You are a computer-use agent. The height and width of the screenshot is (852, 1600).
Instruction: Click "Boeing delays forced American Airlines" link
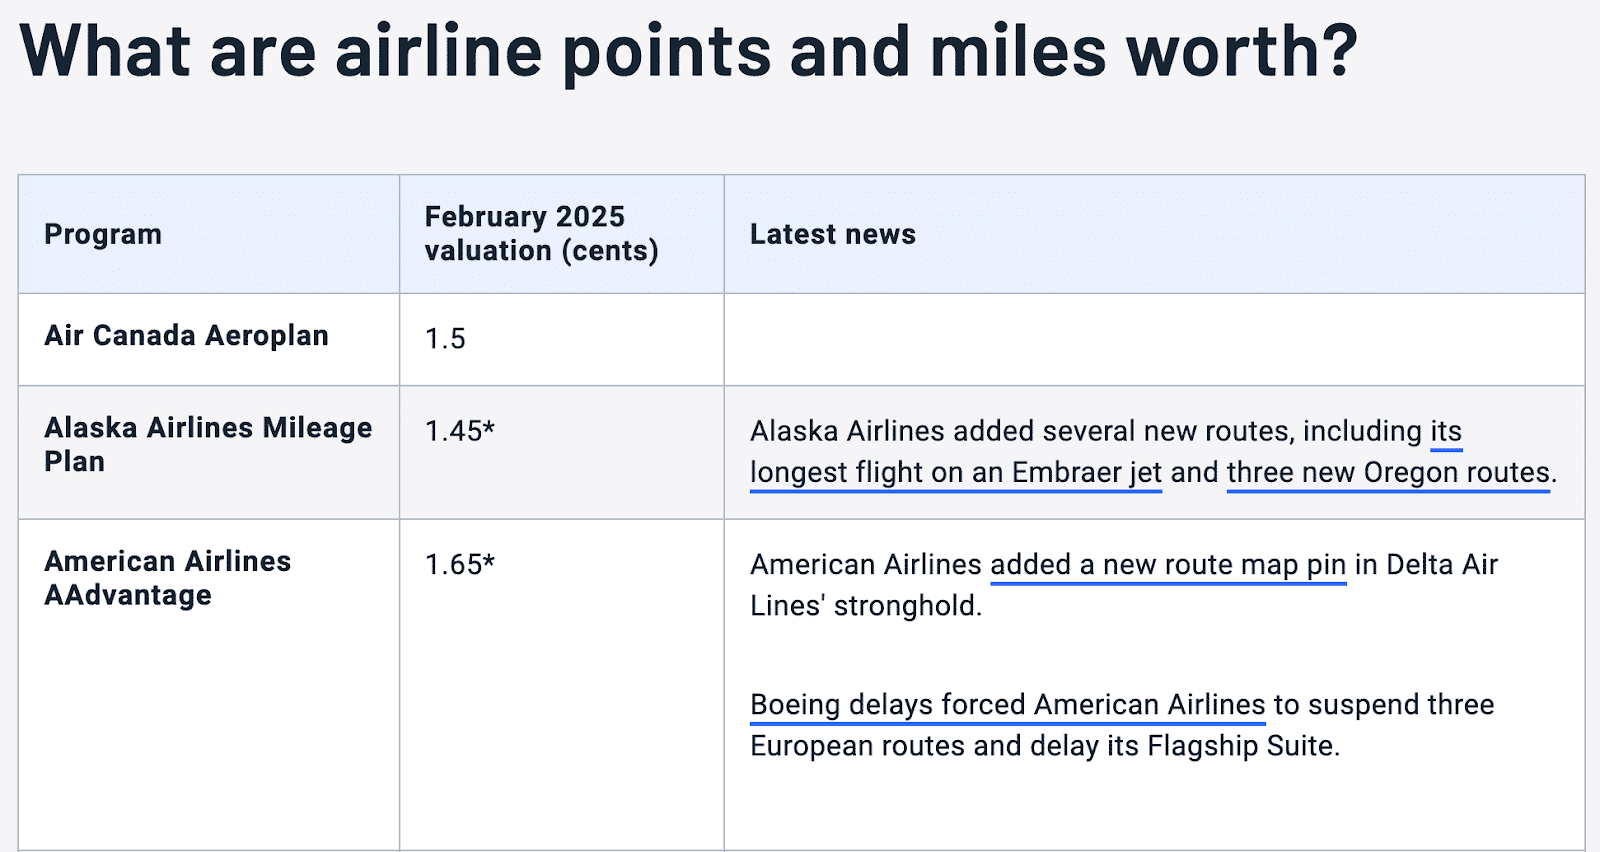point(1007,705)
